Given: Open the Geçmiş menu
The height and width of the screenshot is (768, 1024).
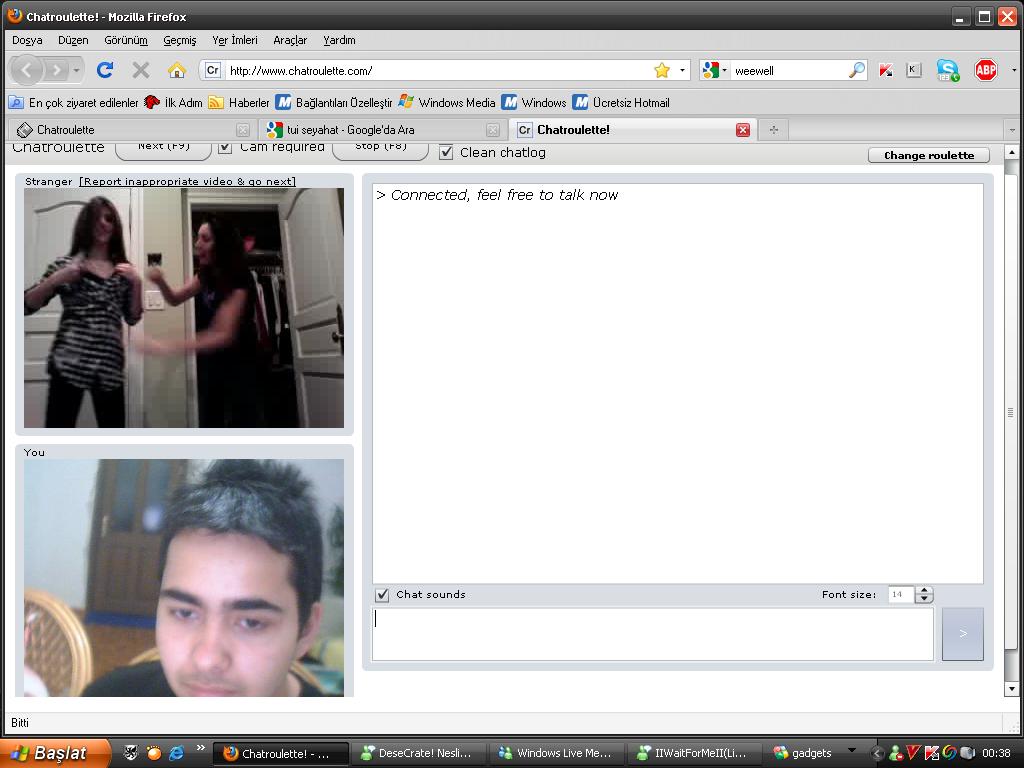Looking at the screenshot, I should tap(180, 40).
